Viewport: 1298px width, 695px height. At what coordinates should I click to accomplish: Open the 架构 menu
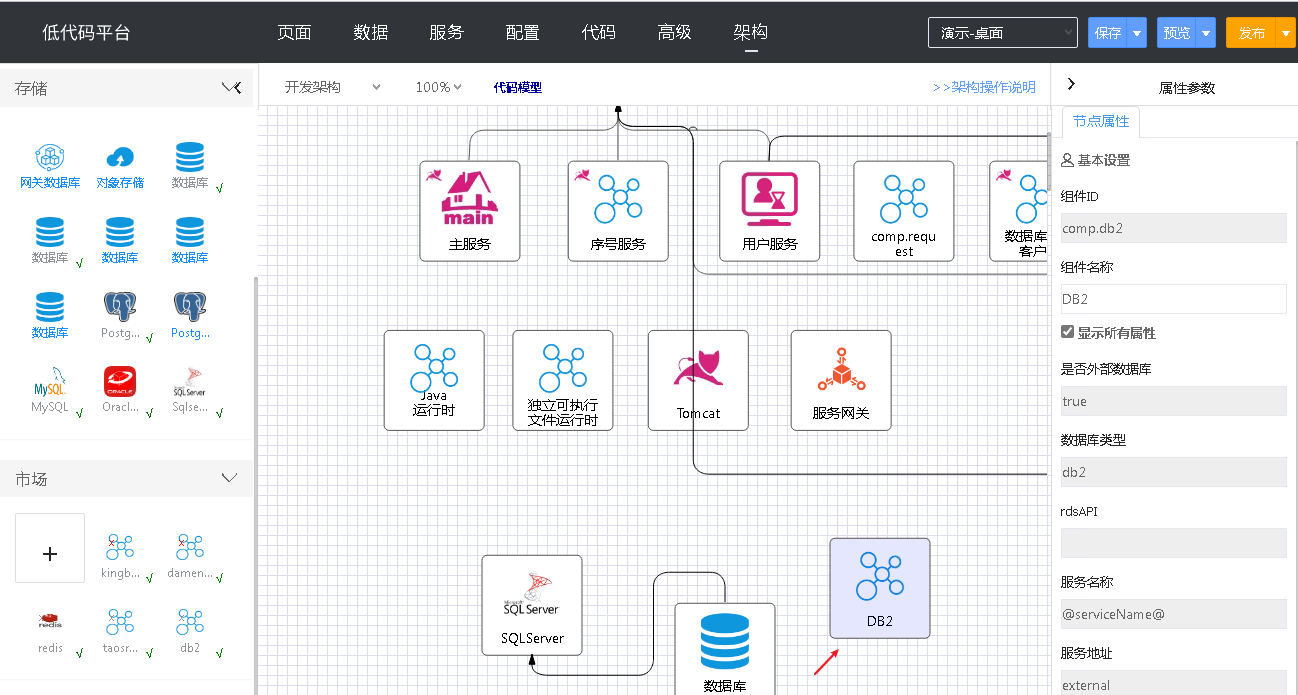tap(750, 32)
